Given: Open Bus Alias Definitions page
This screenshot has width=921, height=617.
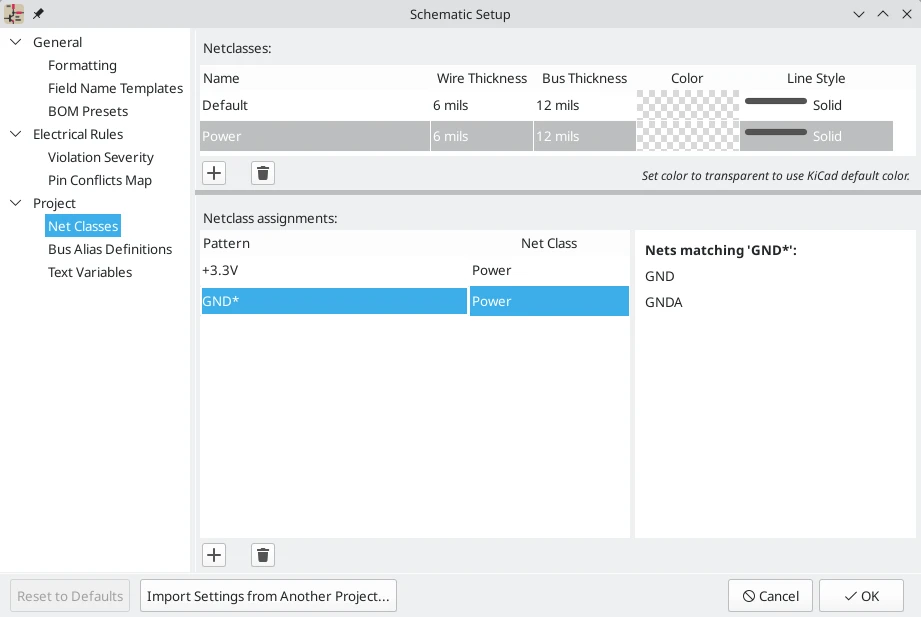Looking at the screenshot, I should [110, 249].
